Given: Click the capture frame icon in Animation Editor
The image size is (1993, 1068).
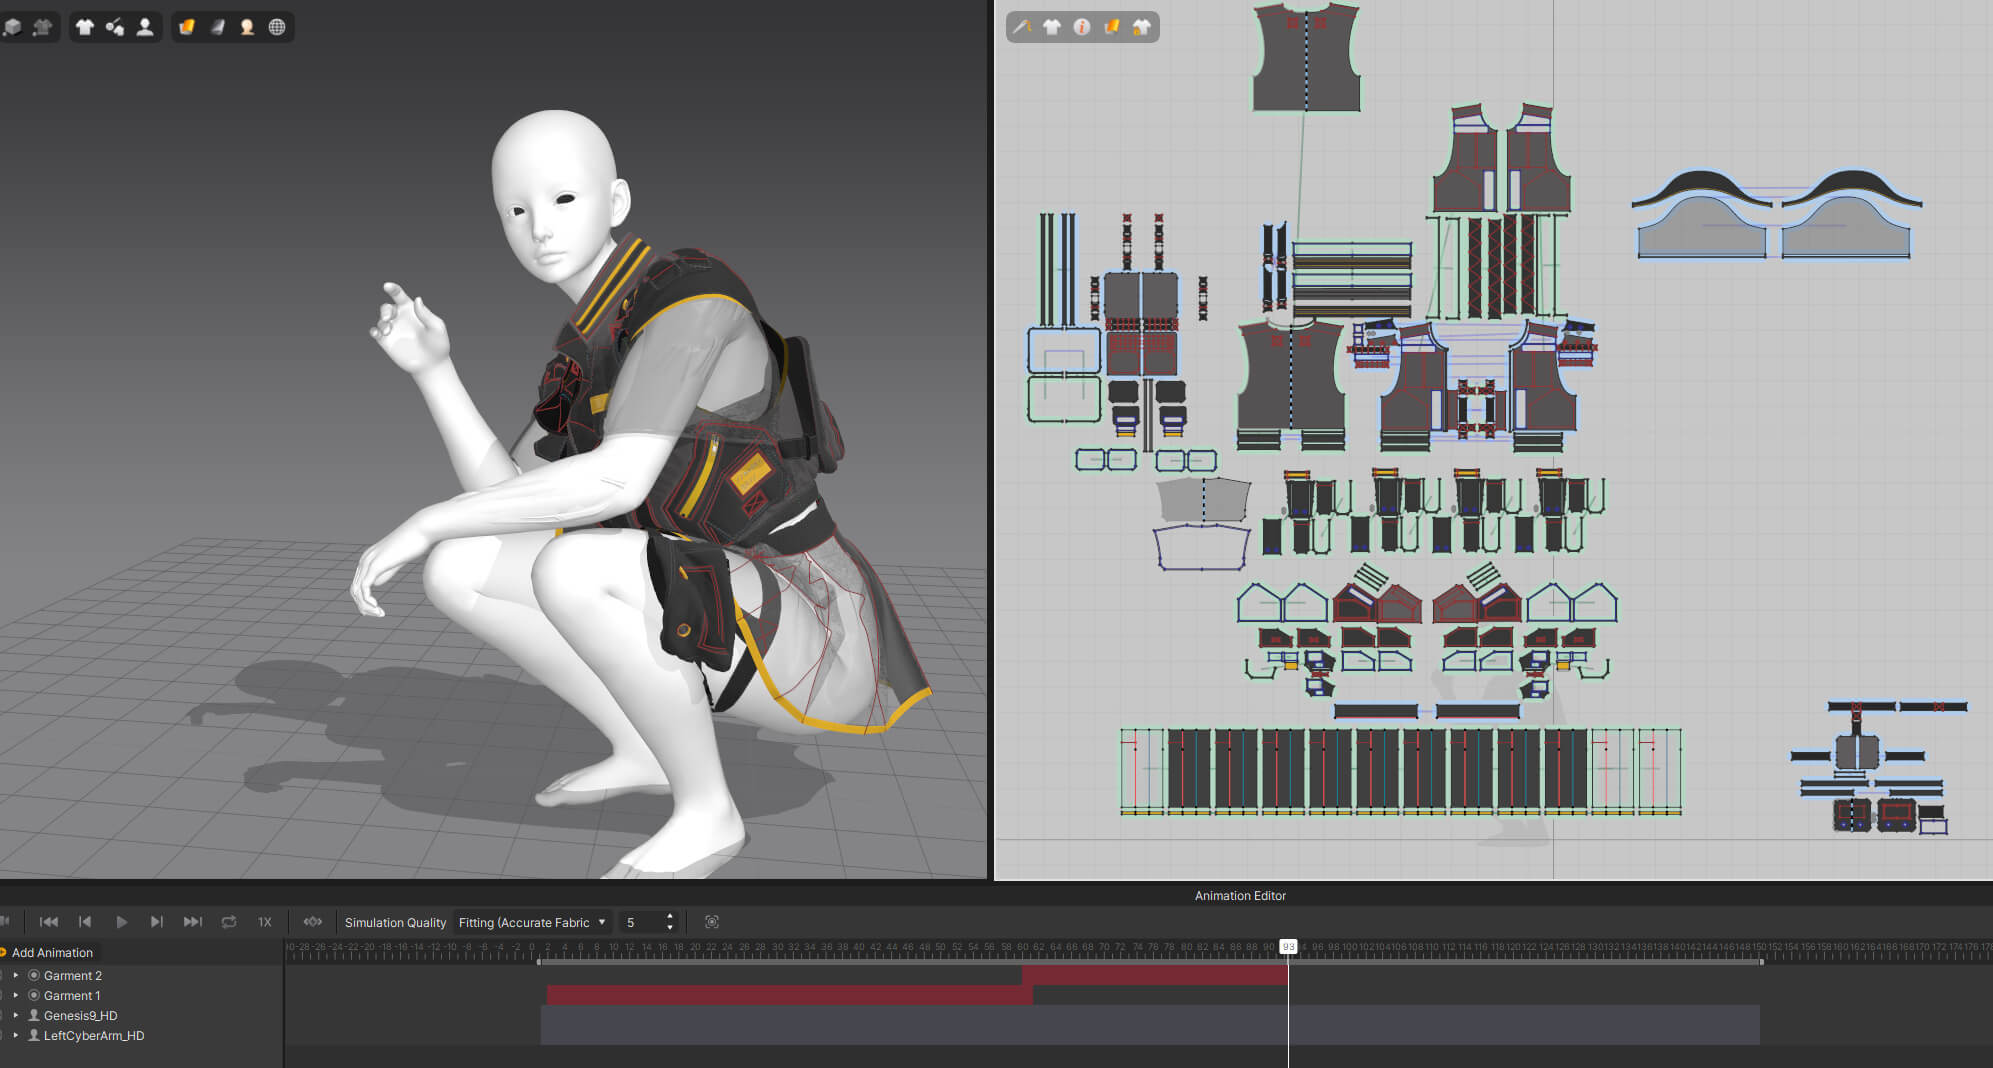Looking at the screenshot, I should point(712,922).
